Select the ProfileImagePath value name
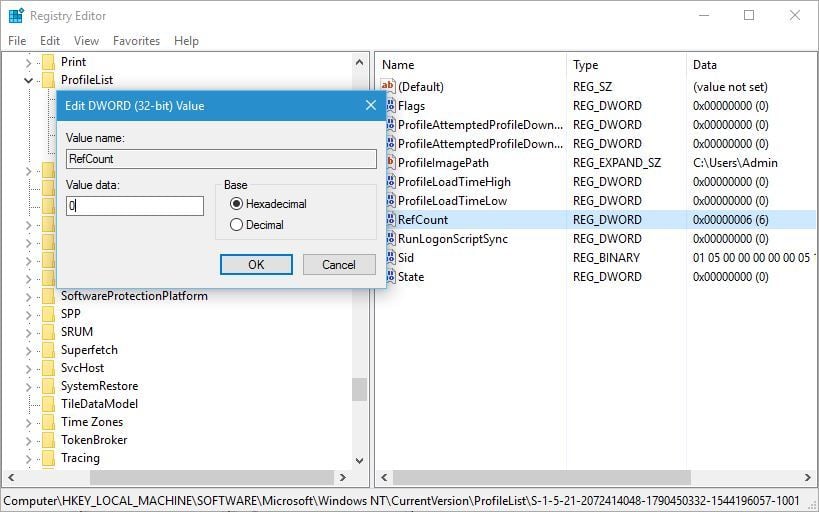819x512 pixels. coord(443,162)
